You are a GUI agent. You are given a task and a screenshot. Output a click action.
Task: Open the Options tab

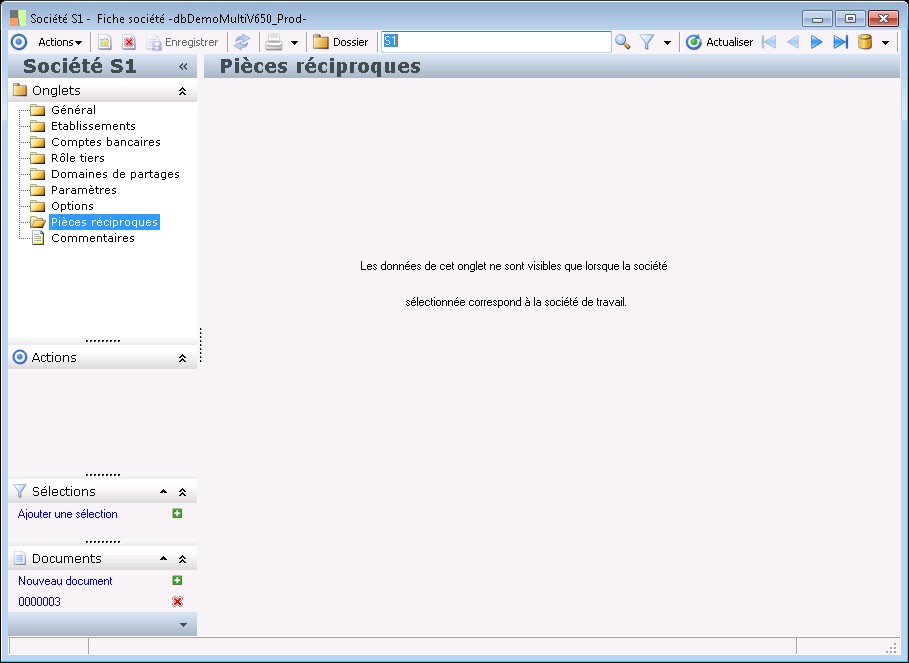pyautogui.click(x=72, y=206)
